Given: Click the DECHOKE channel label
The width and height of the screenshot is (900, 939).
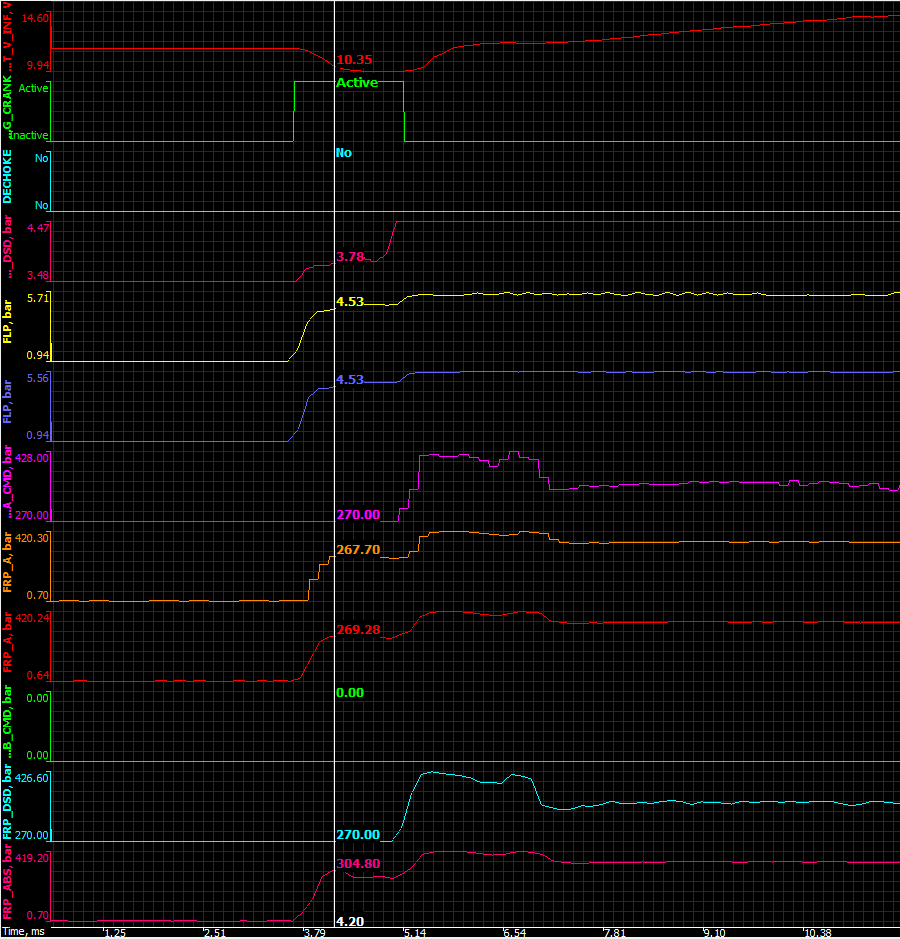Looking at the screenshot, I should pyautogui.click(x=8, y=180).
